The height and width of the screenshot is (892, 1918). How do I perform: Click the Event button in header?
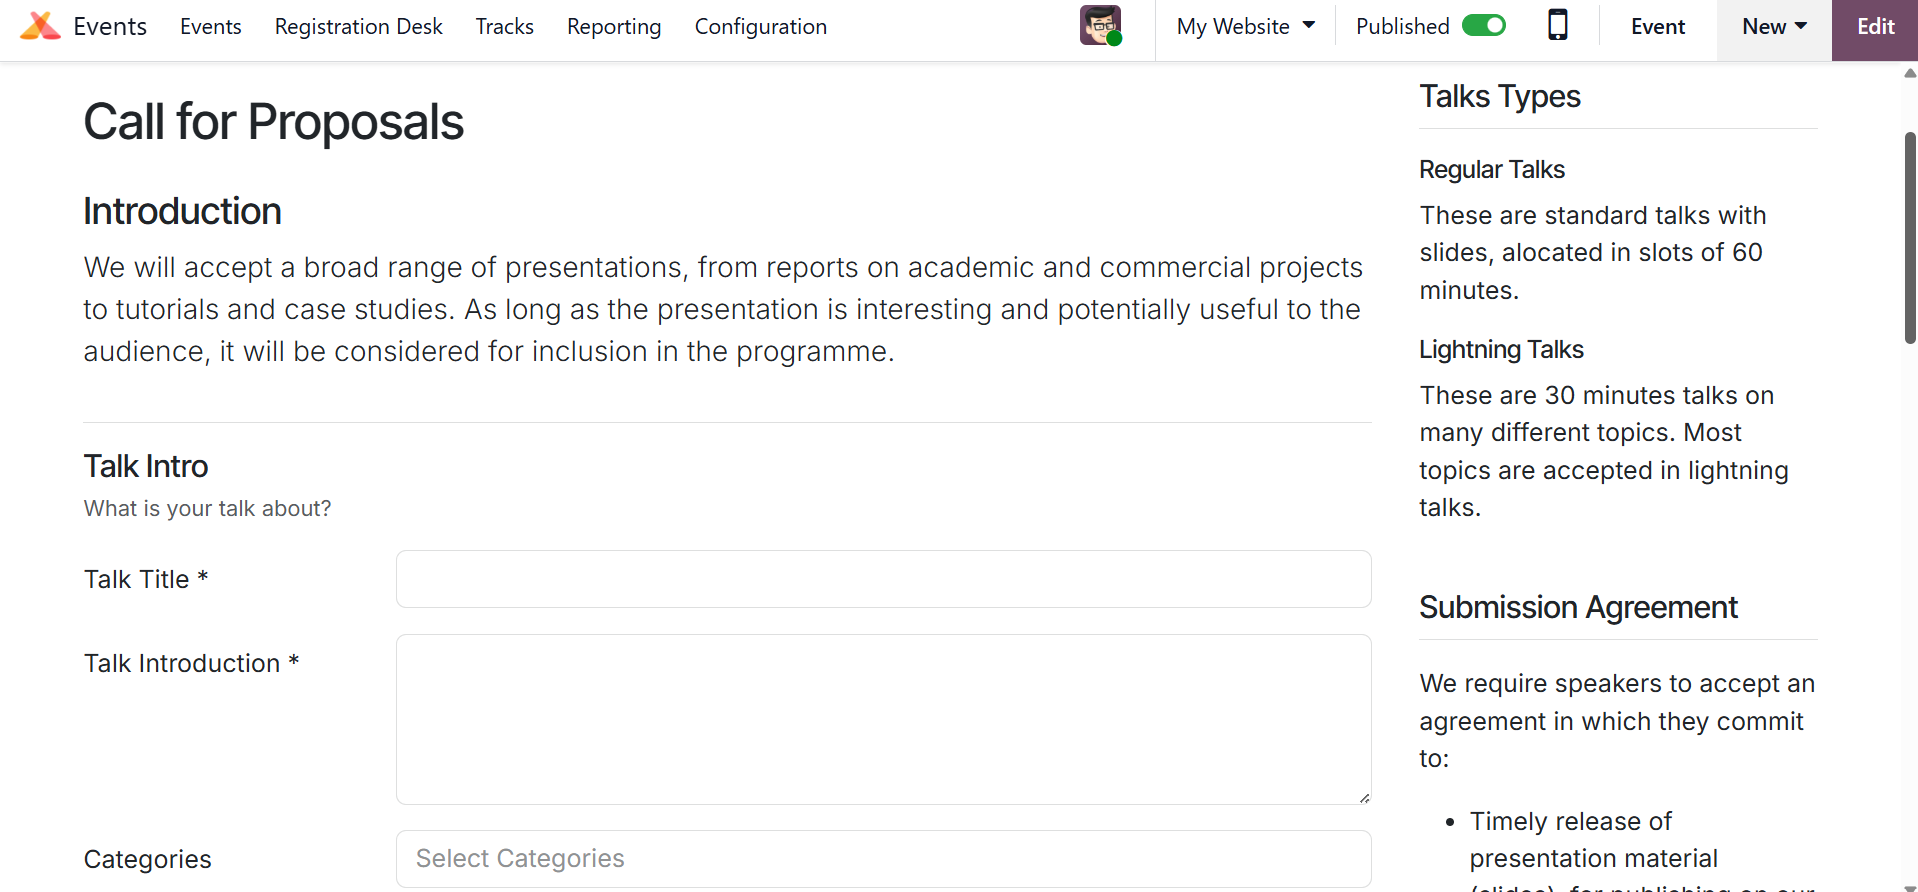tap(1657, 27)
